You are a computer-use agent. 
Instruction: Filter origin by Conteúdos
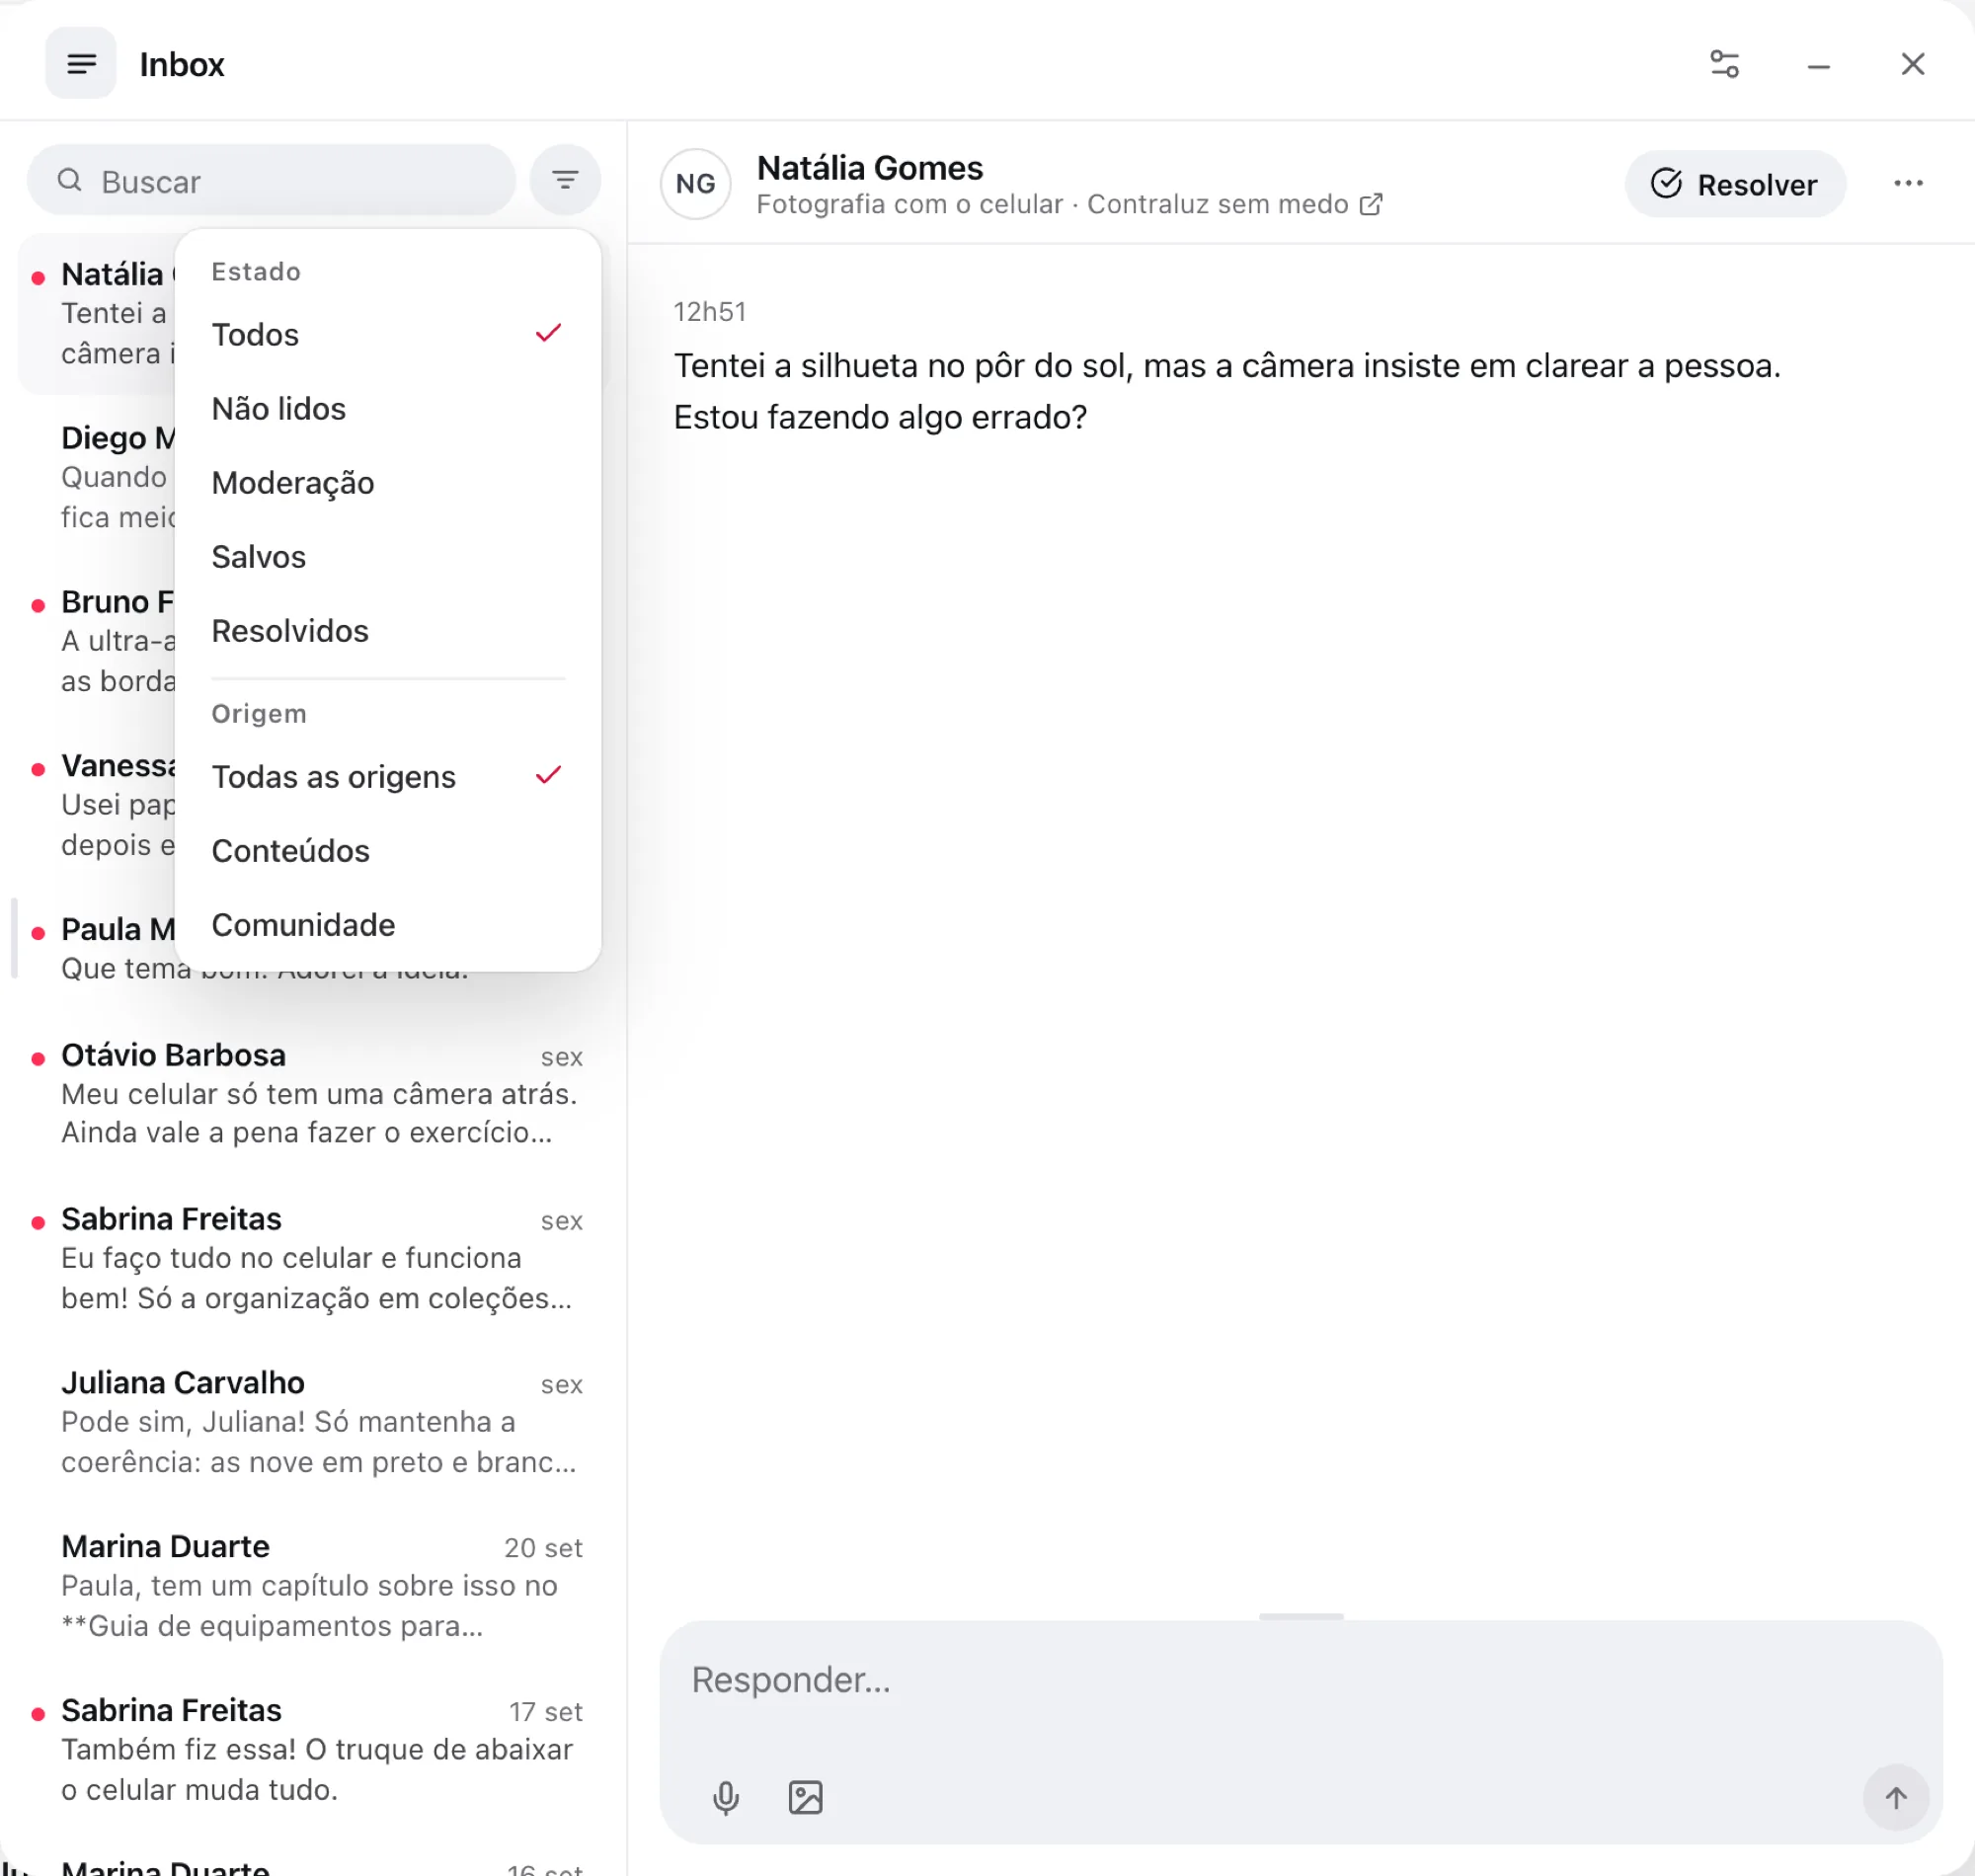[388, 851]
